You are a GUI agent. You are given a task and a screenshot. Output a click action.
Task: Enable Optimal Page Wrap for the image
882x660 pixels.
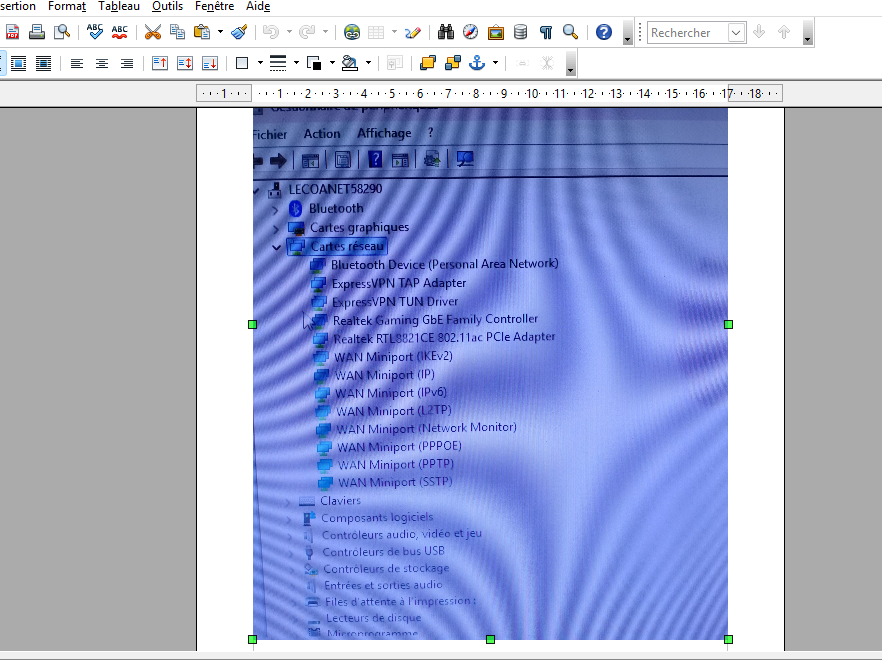(19, 63)
